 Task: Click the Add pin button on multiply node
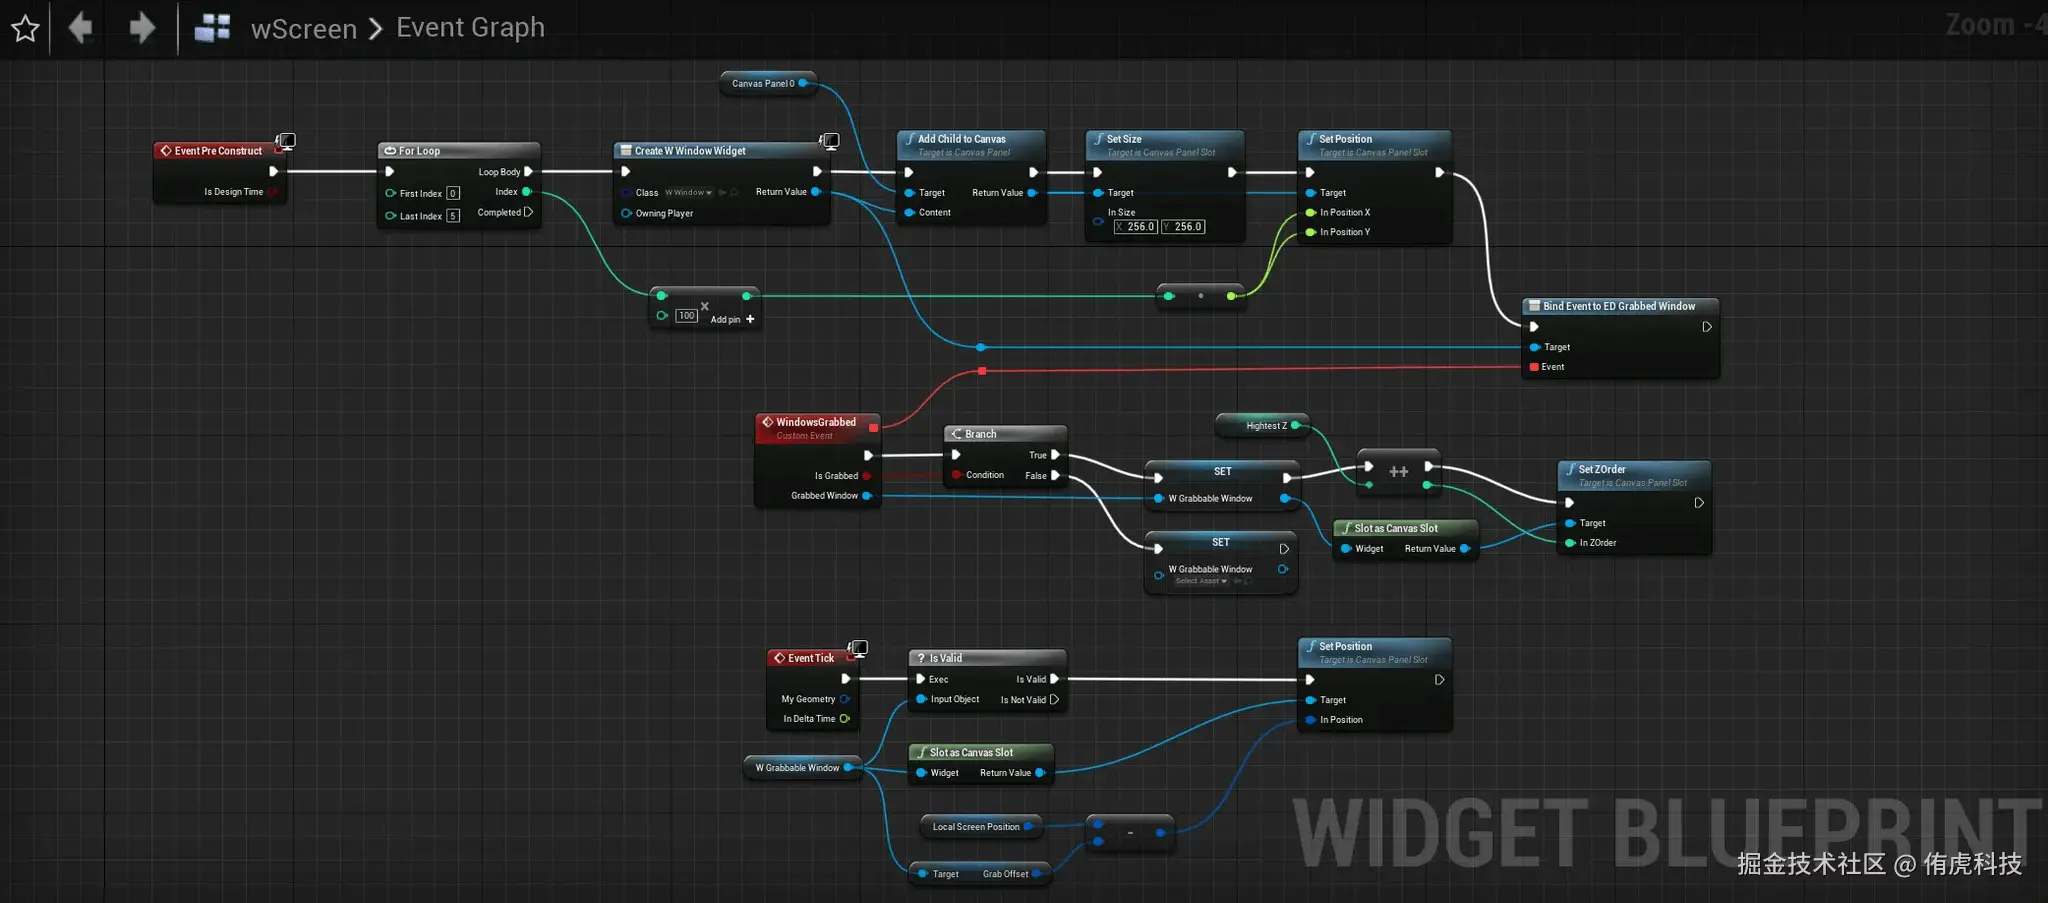tap(733, 320)
